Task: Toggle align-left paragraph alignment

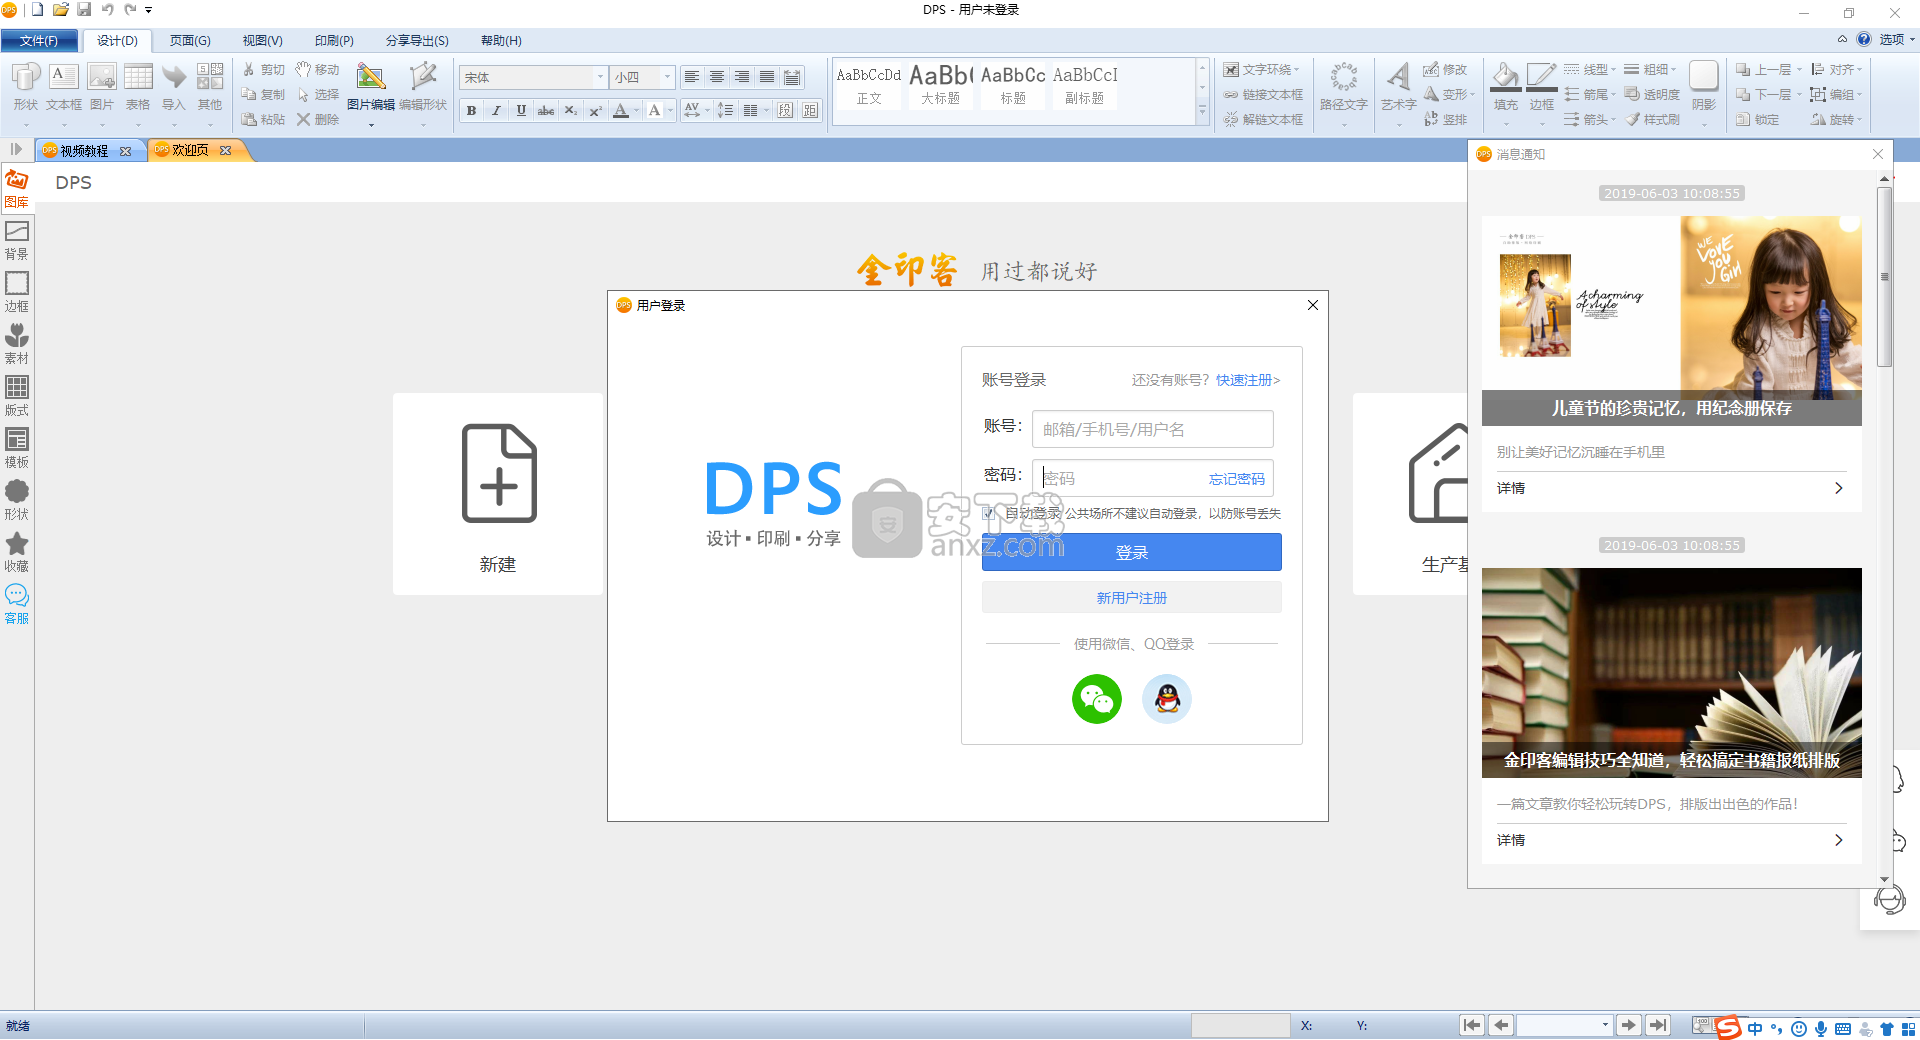Action: tap(692, 77)
